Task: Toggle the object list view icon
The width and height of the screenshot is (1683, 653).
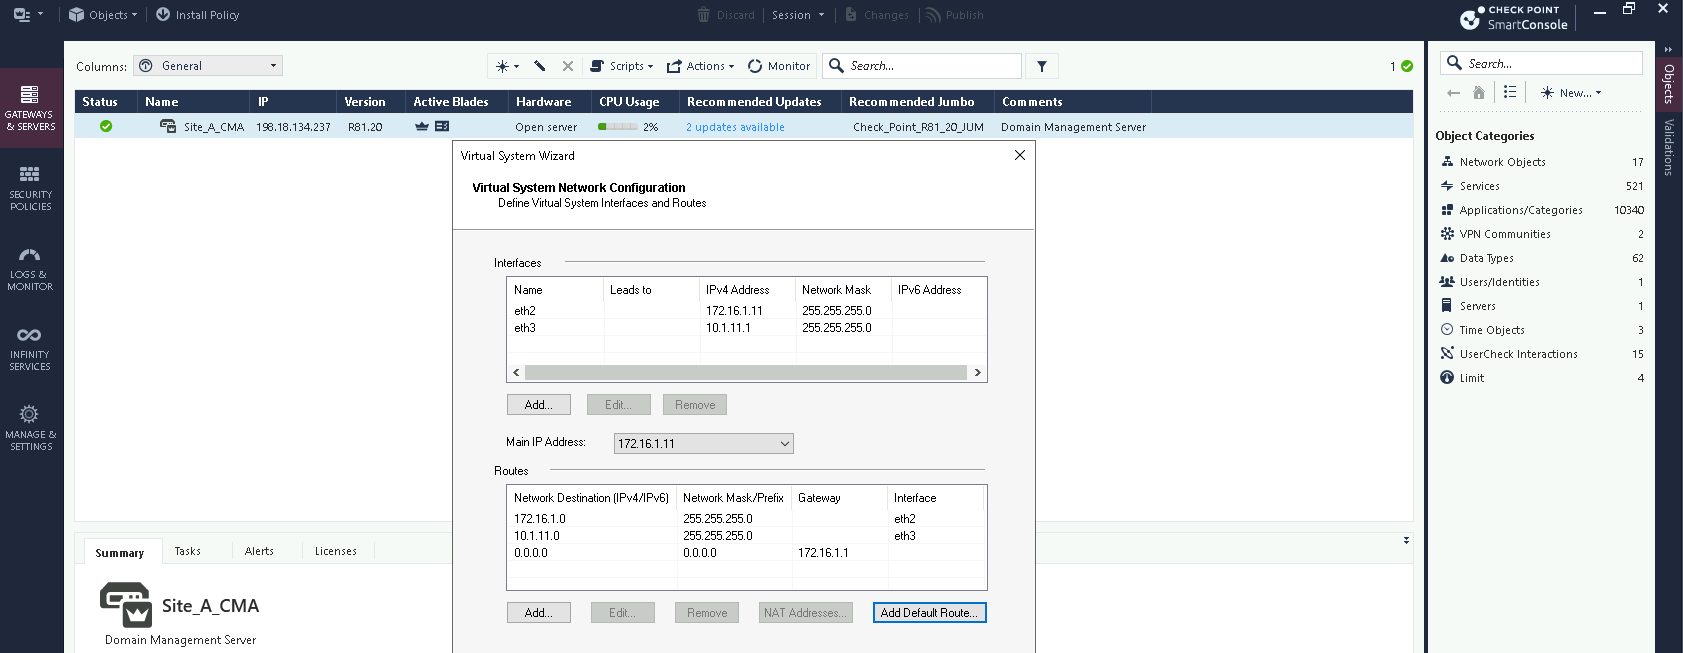Action: coord(1510,92)
